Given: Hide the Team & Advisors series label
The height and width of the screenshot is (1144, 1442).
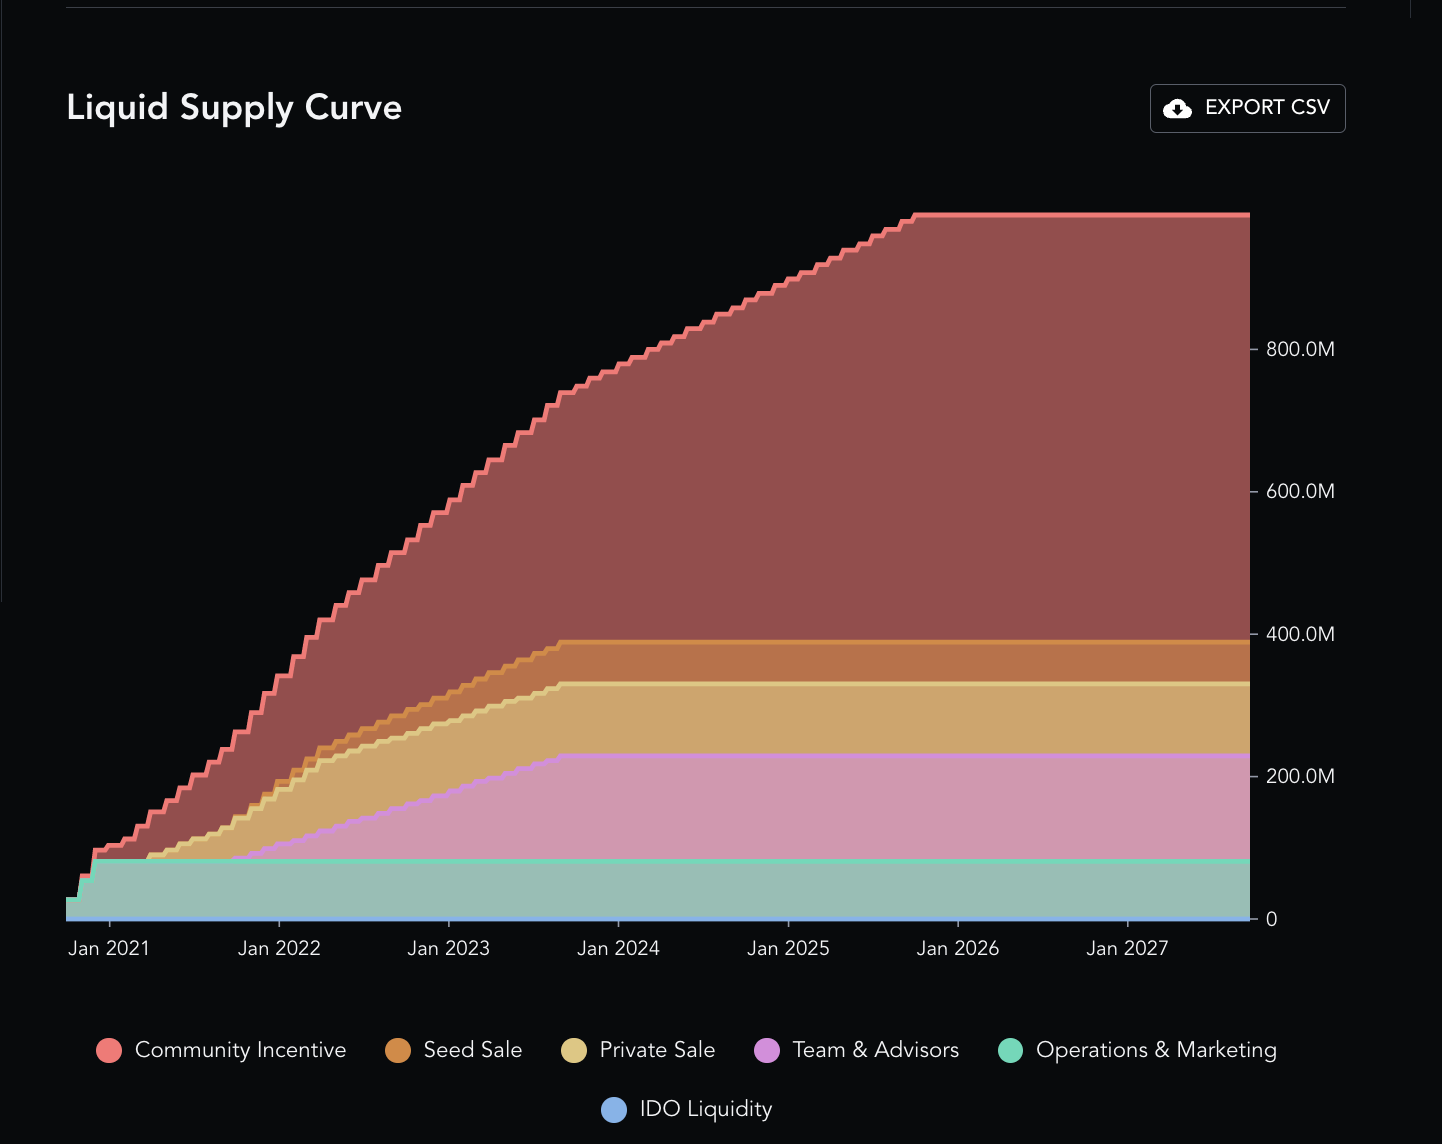Looking at the screenshot, I should (x=875, y=1050).
